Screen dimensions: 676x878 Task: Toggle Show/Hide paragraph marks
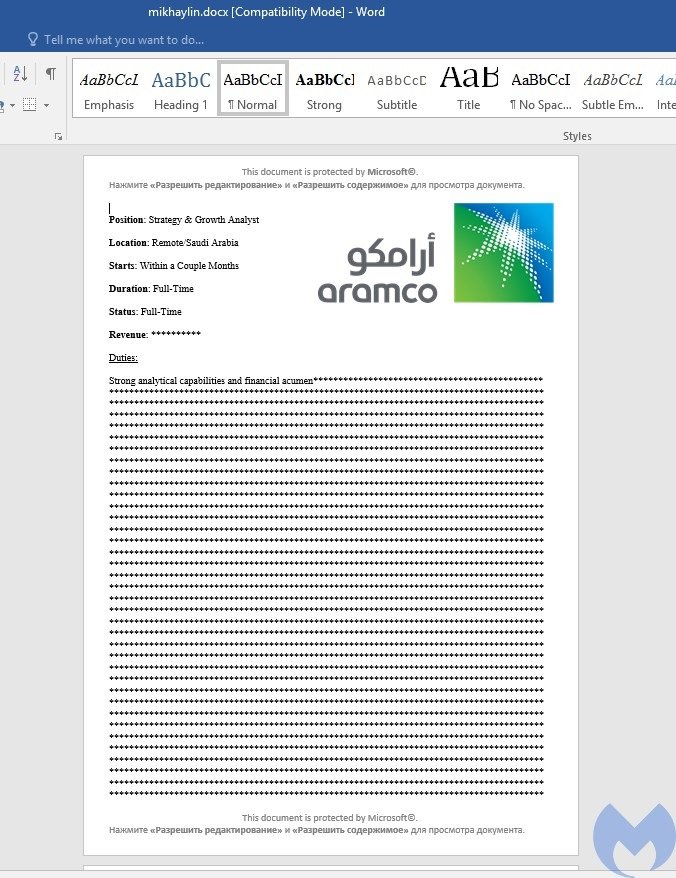click(50, 73)
